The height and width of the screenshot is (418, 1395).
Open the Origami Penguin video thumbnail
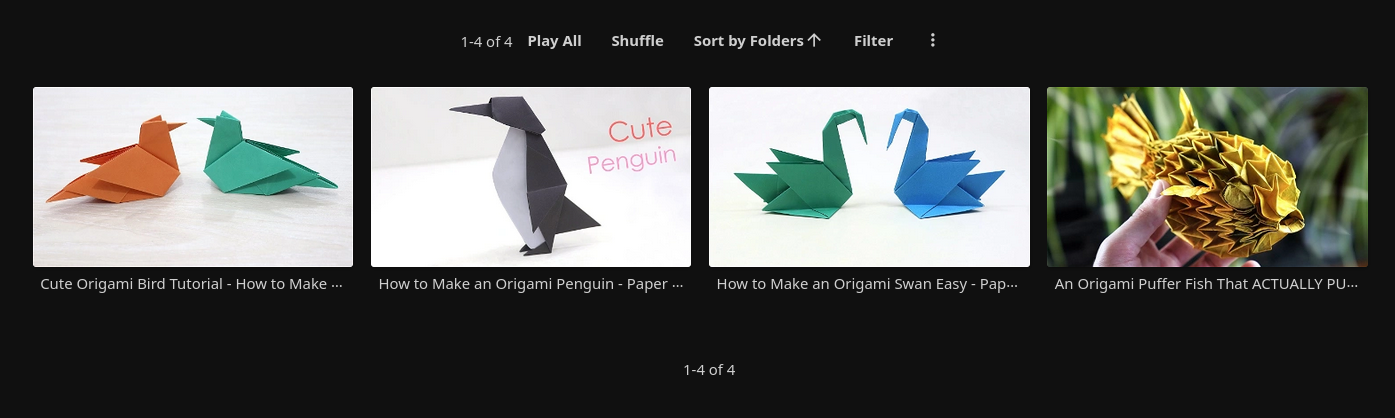[x=531, y=177]
